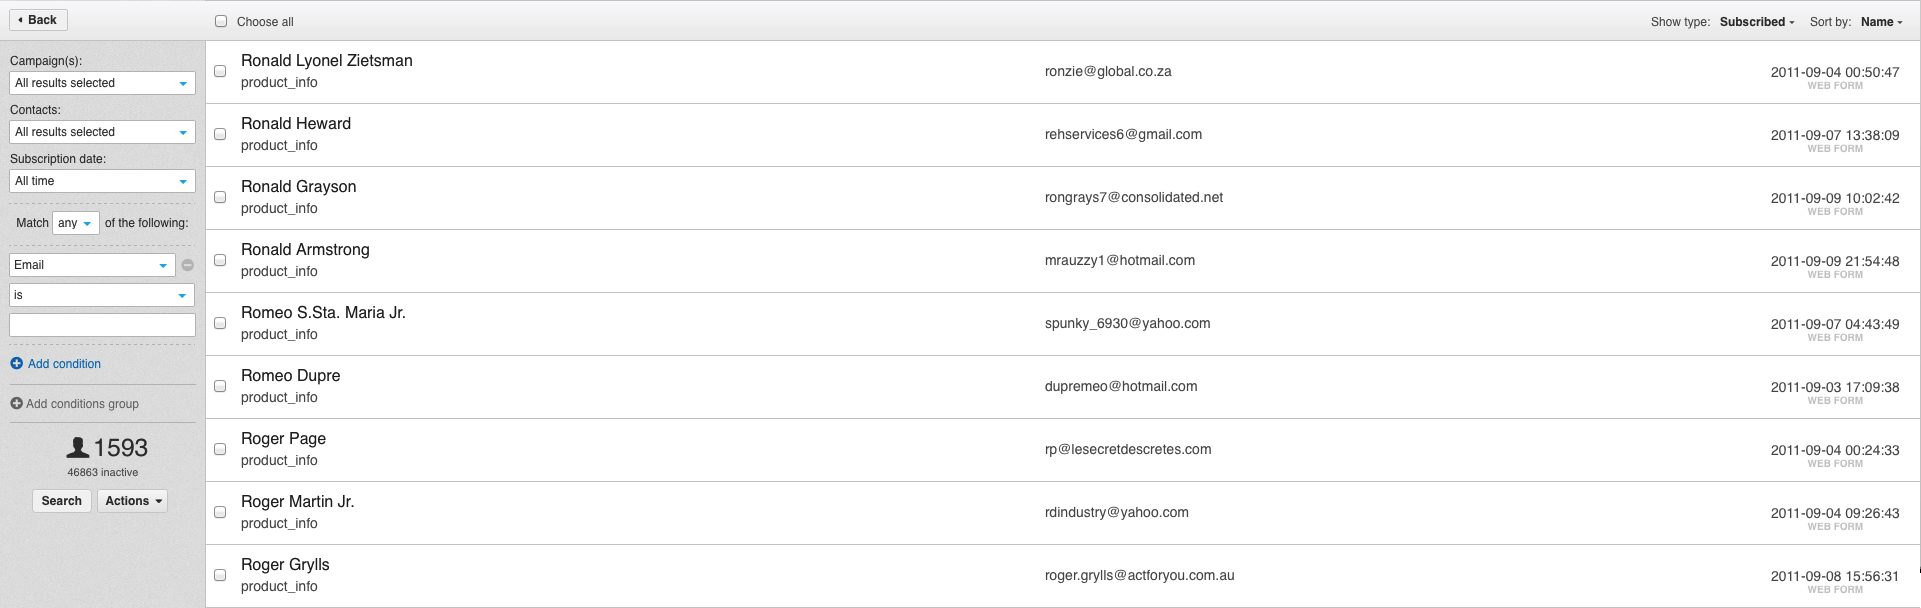
Task: Go back using the Back button
Action: pos(38,20)
